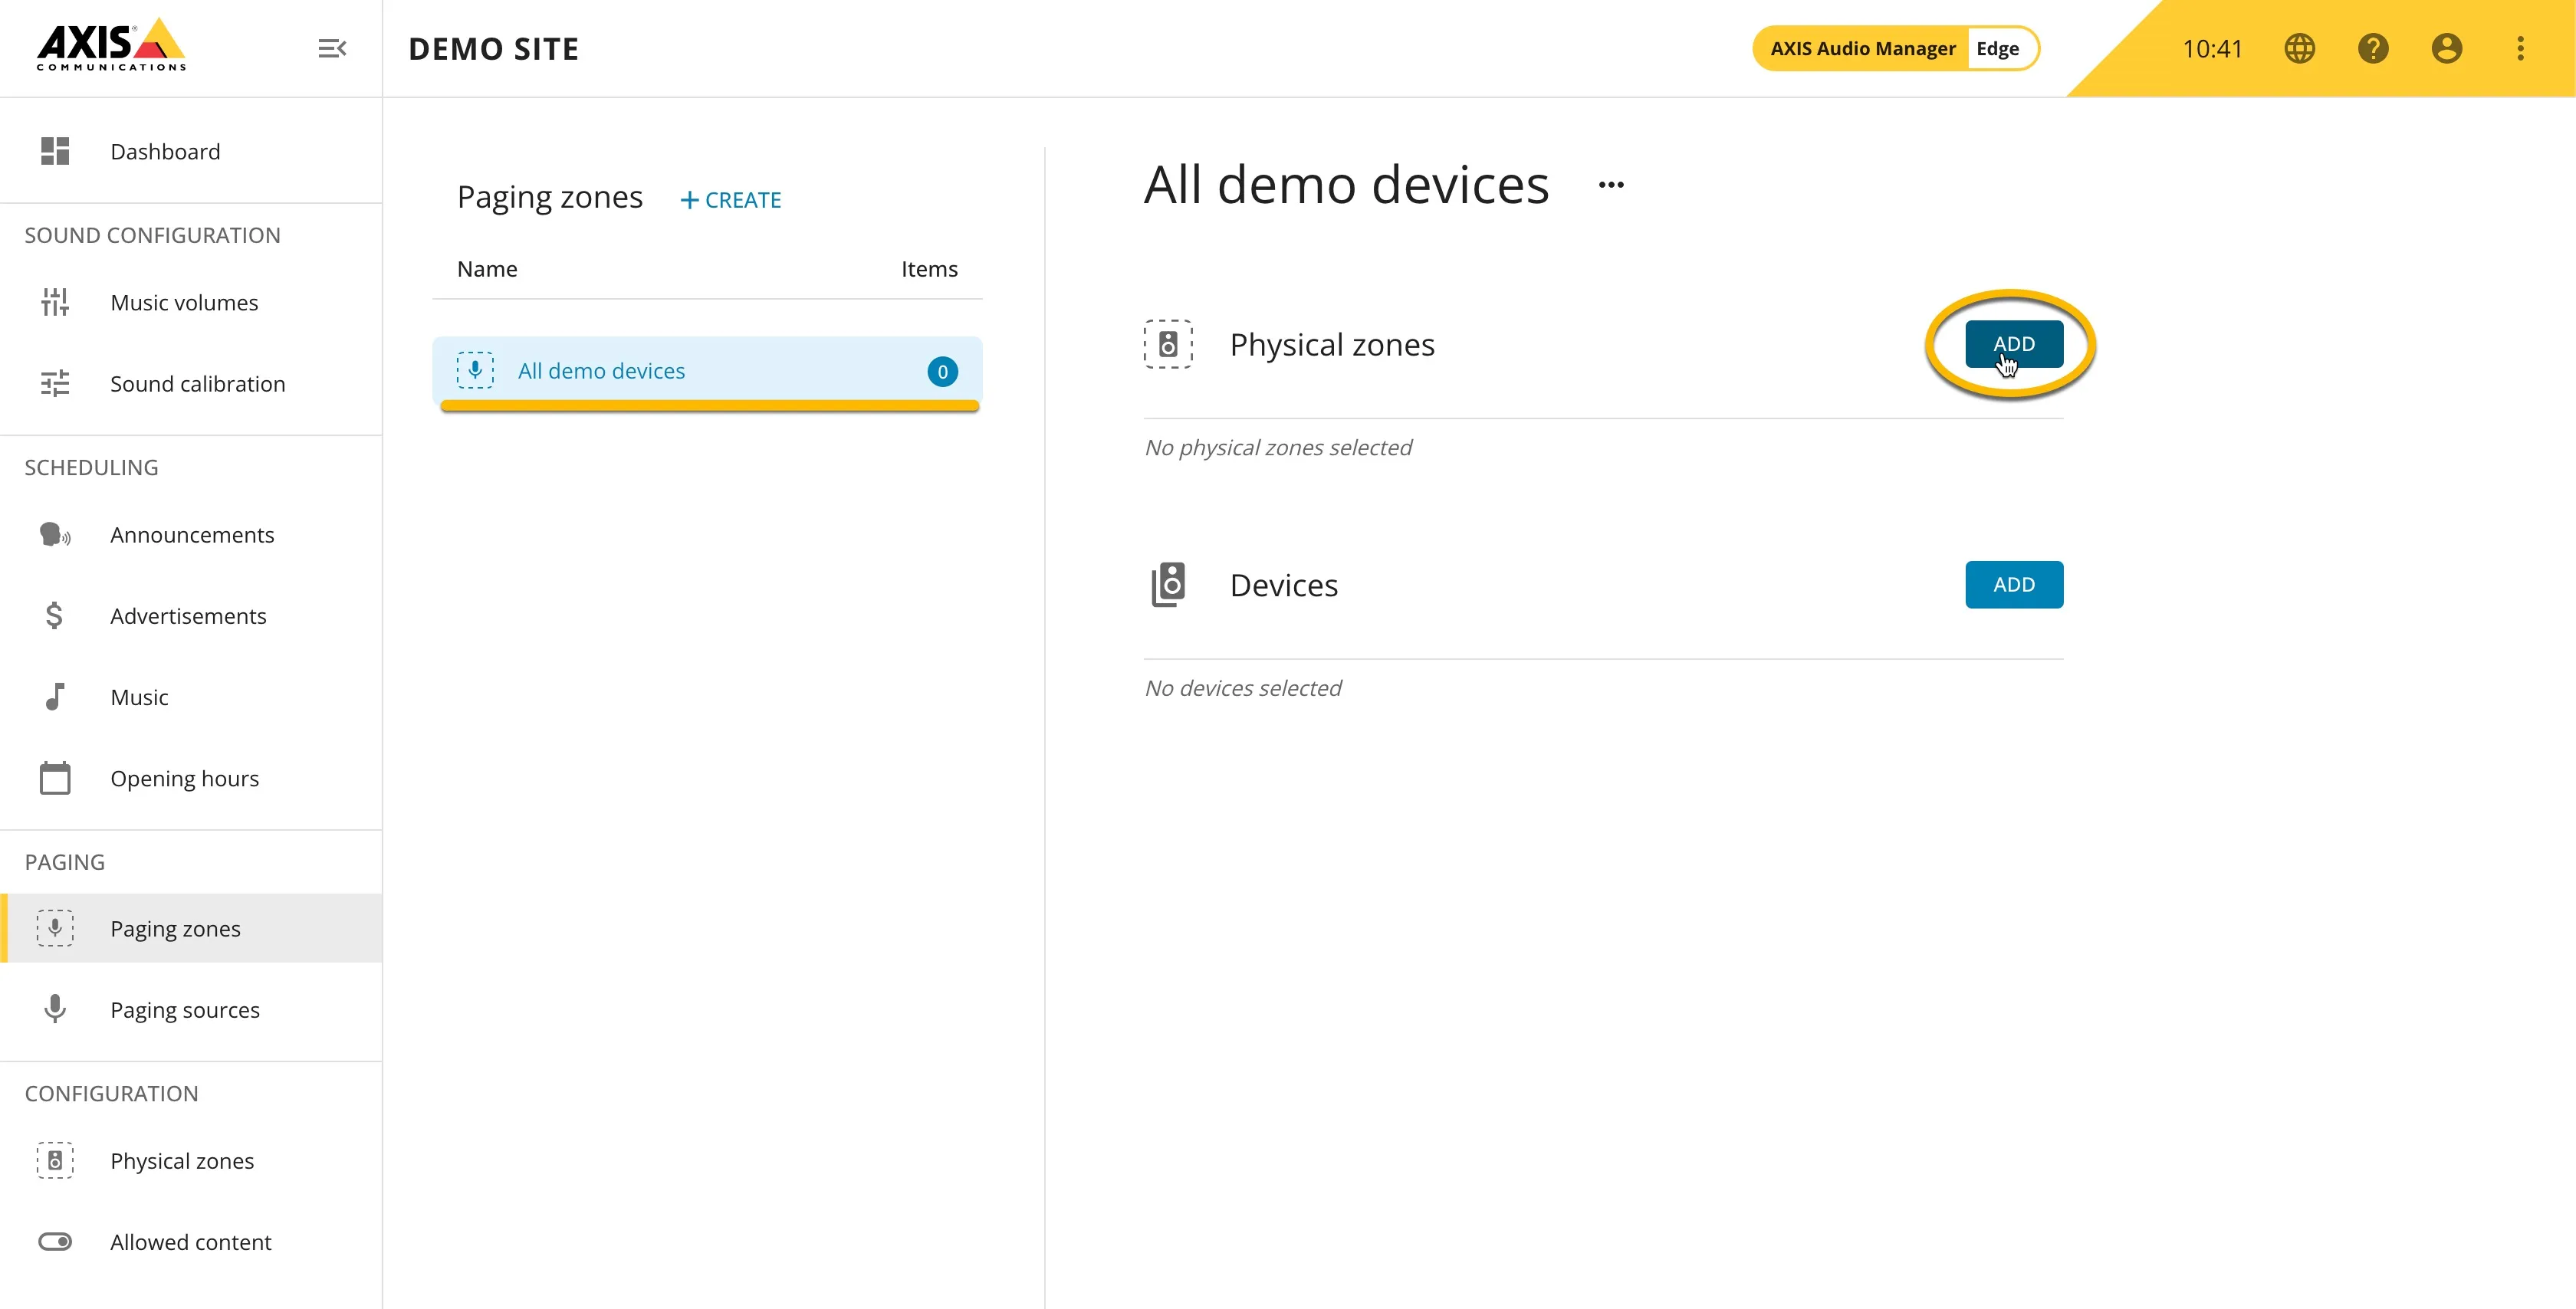2576x1309 pixels.
Task: Open Paging sources page
Action: click(191, 1009)
